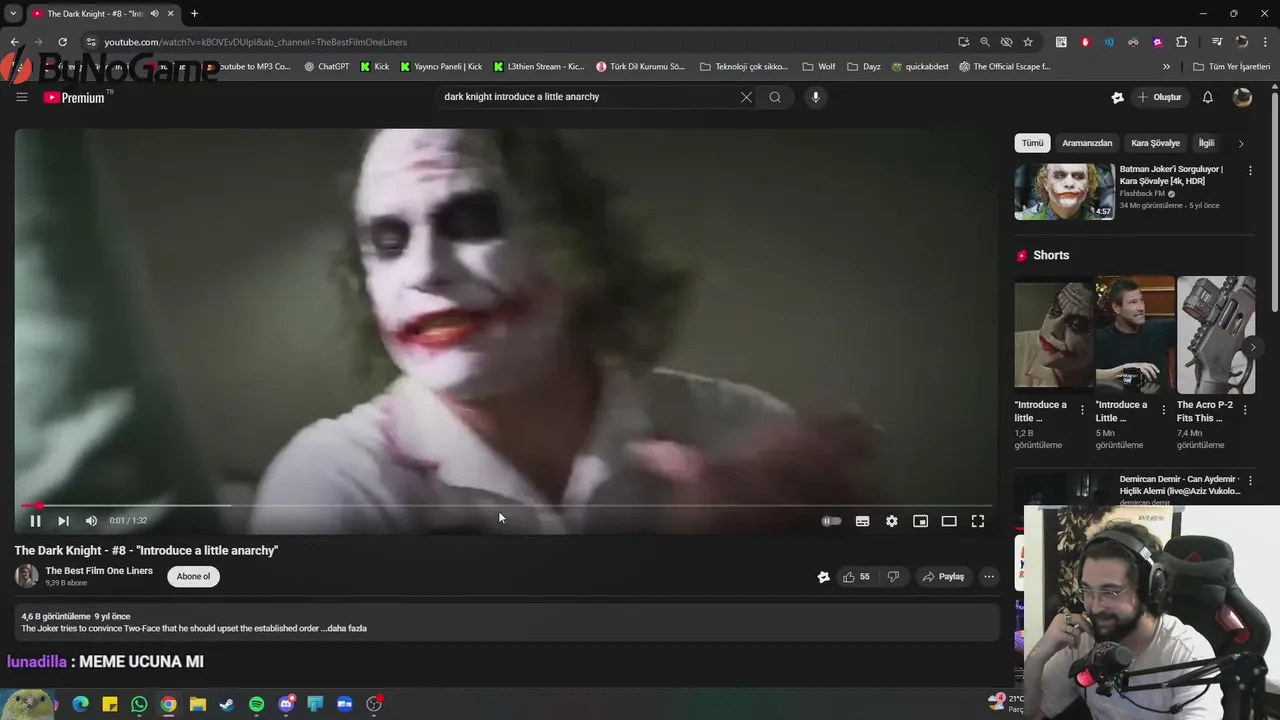Viewport: 1280px width, 720px height.
Task: Share the video with Paylaş
Action: pos(944,577)
